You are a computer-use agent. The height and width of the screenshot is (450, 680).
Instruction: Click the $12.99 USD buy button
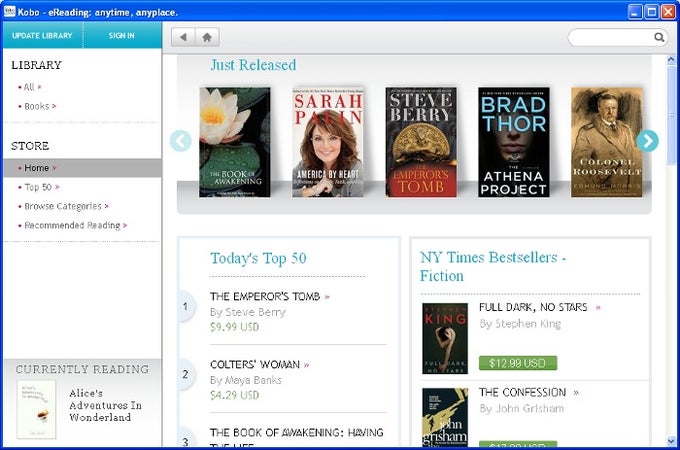pyautogui.click(x=518, y=363)
